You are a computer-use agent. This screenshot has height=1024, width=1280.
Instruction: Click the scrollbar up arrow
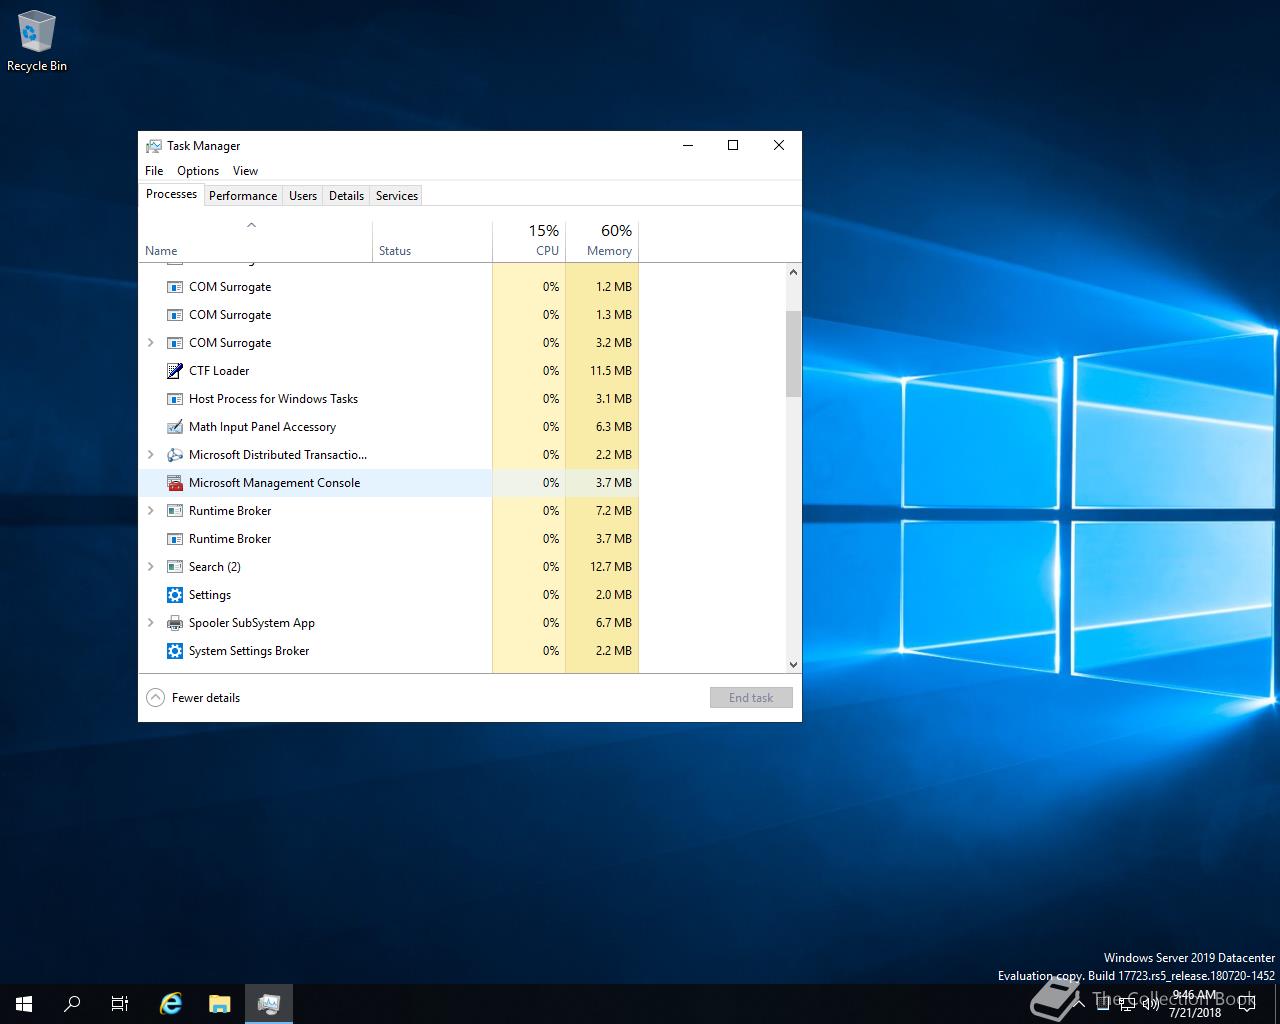tap(793, 272)
